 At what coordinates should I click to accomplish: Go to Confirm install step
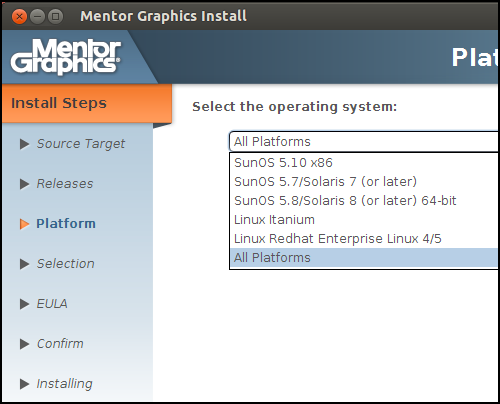pyautogui.click(x=60, y=344)
